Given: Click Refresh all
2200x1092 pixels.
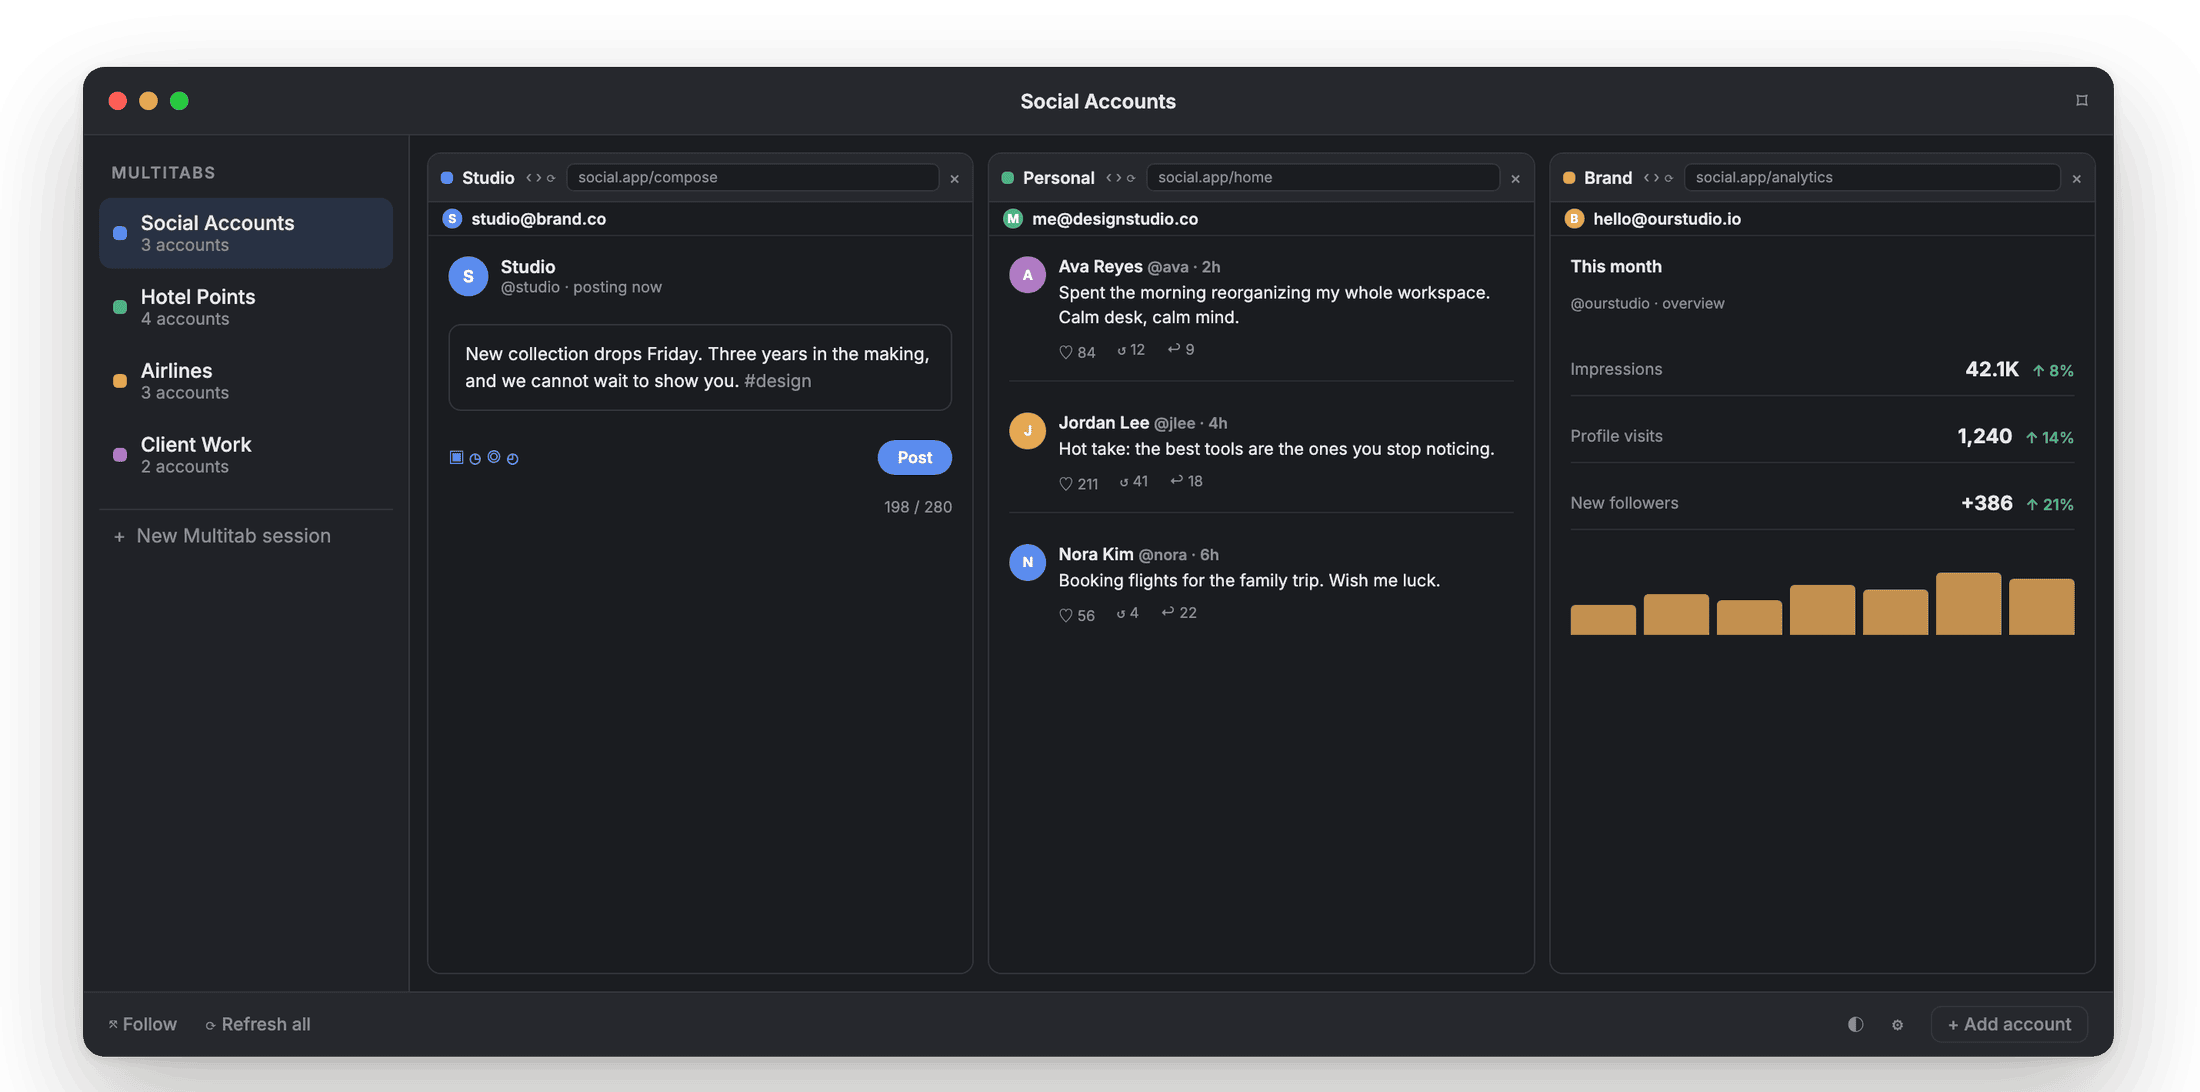Looking at the screenshot, I should tap(258, 1024).
